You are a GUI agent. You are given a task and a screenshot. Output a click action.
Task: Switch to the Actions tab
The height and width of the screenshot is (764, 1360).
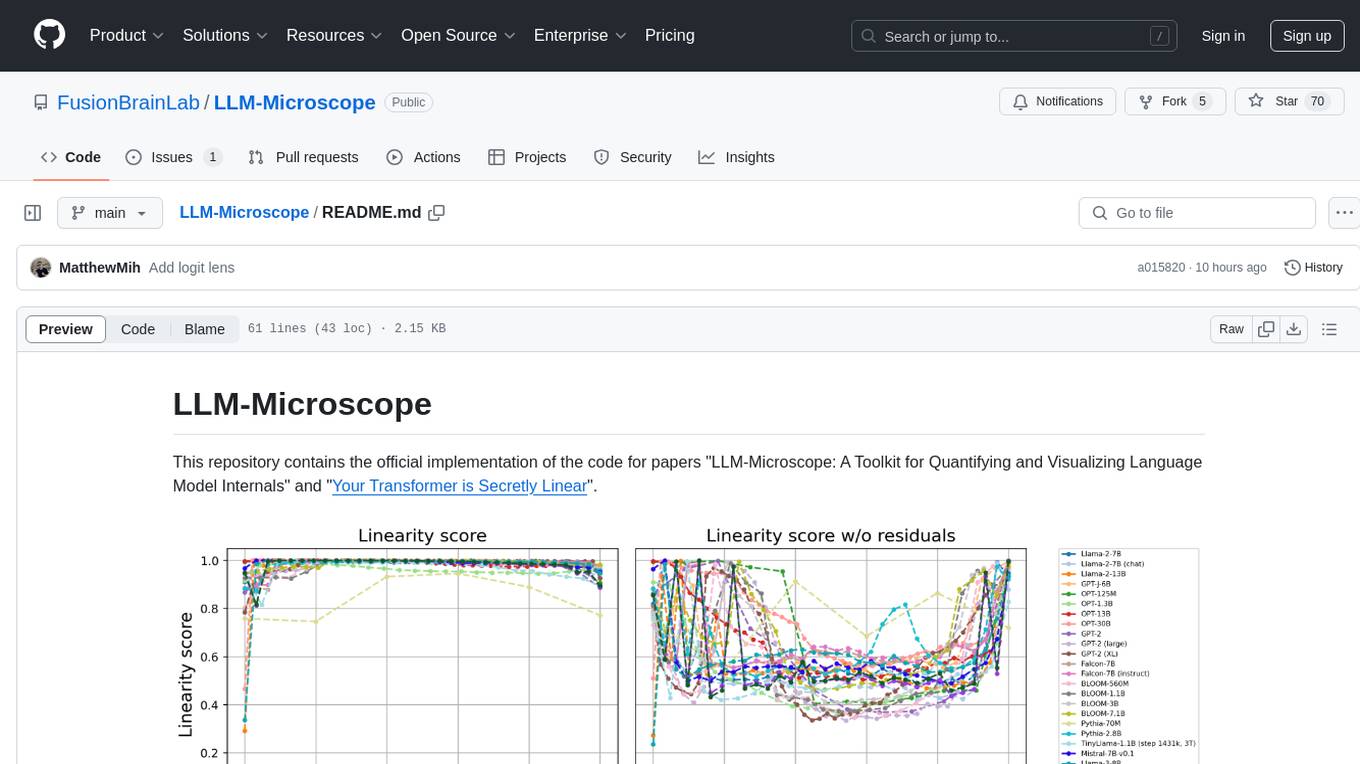click(x=423, y=157)
